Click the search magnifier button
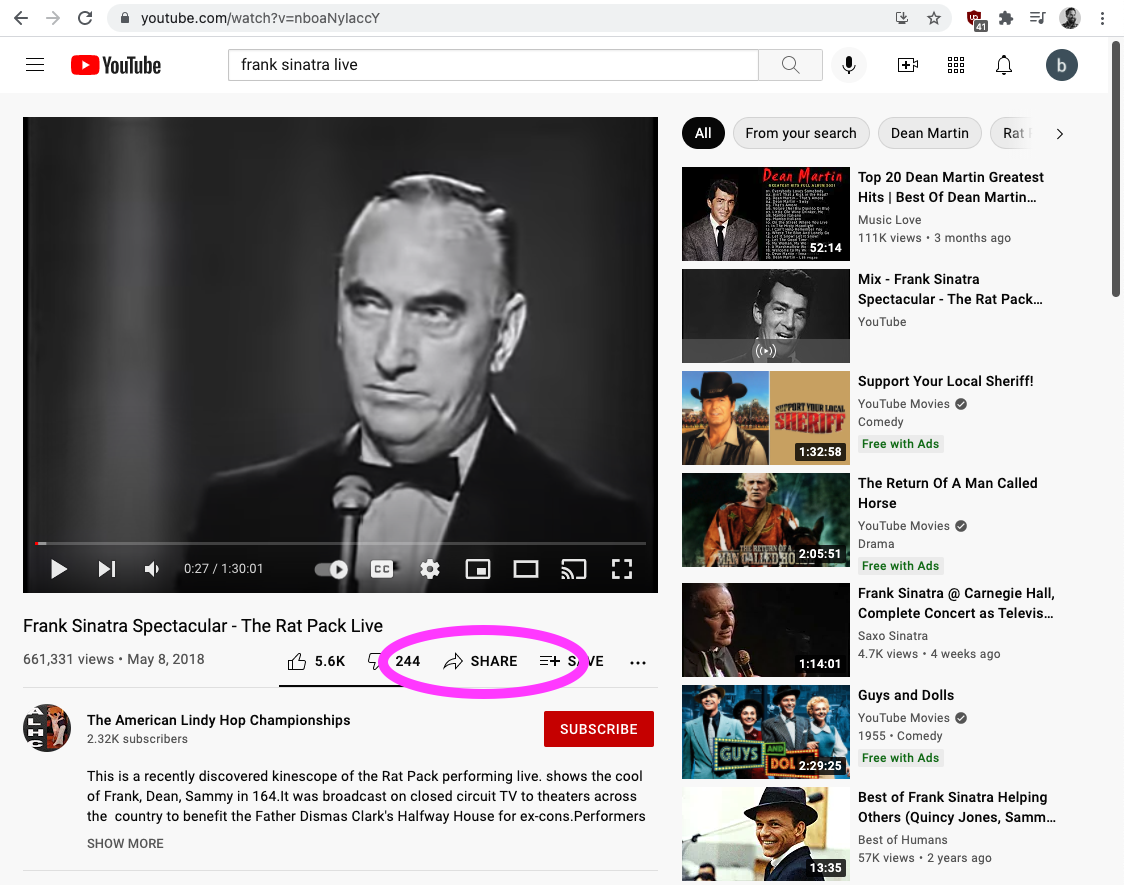 tap(790, 65)
